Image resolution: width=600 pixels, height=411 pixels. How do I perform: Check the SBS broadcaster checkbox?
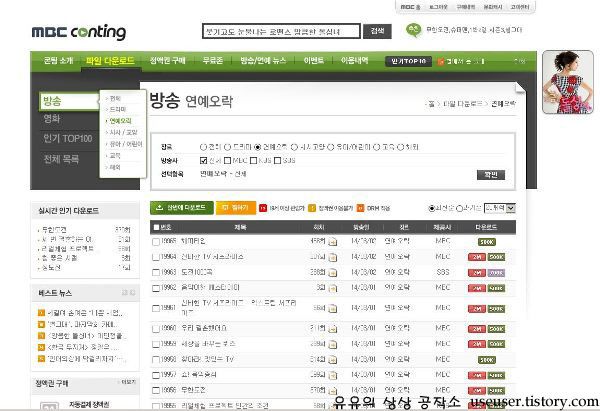[277, 160]
